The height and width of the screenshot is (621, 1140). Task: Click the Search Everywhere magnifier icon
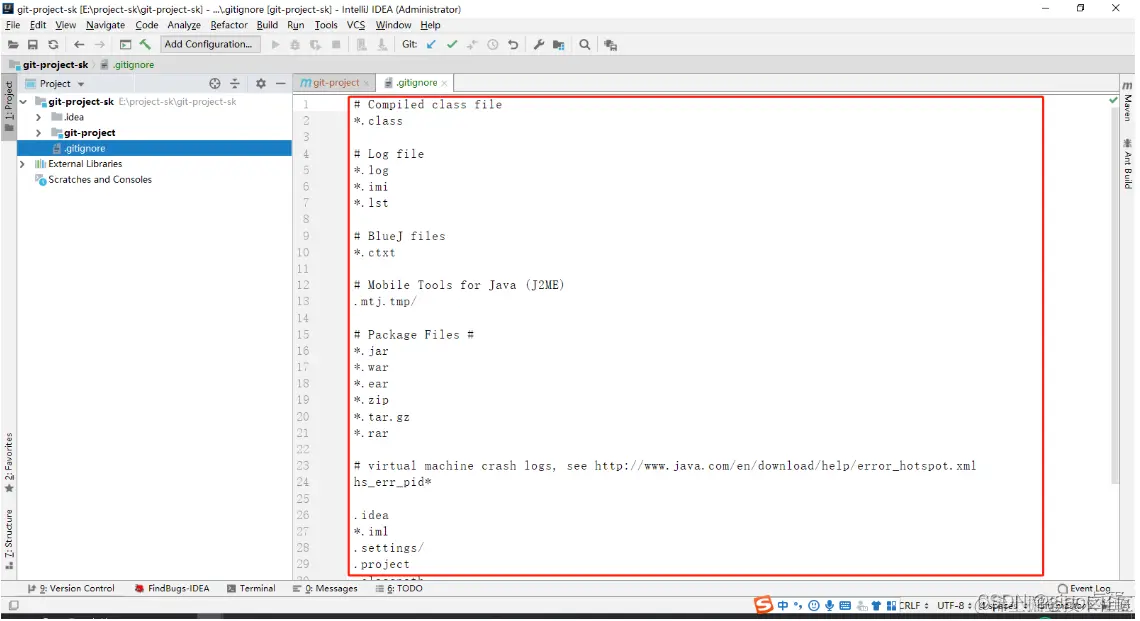click(x=585, y=44)
